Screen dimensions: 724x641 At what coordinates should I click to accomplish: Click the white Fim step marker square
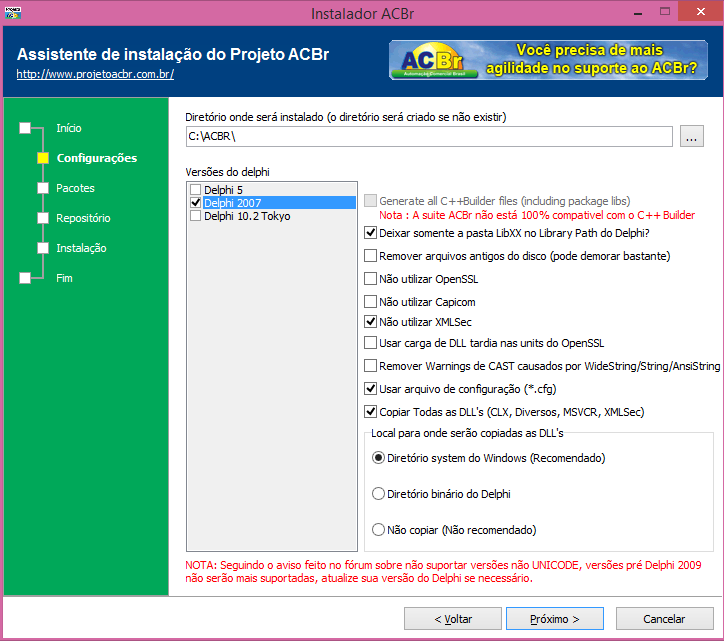(25, 278)
